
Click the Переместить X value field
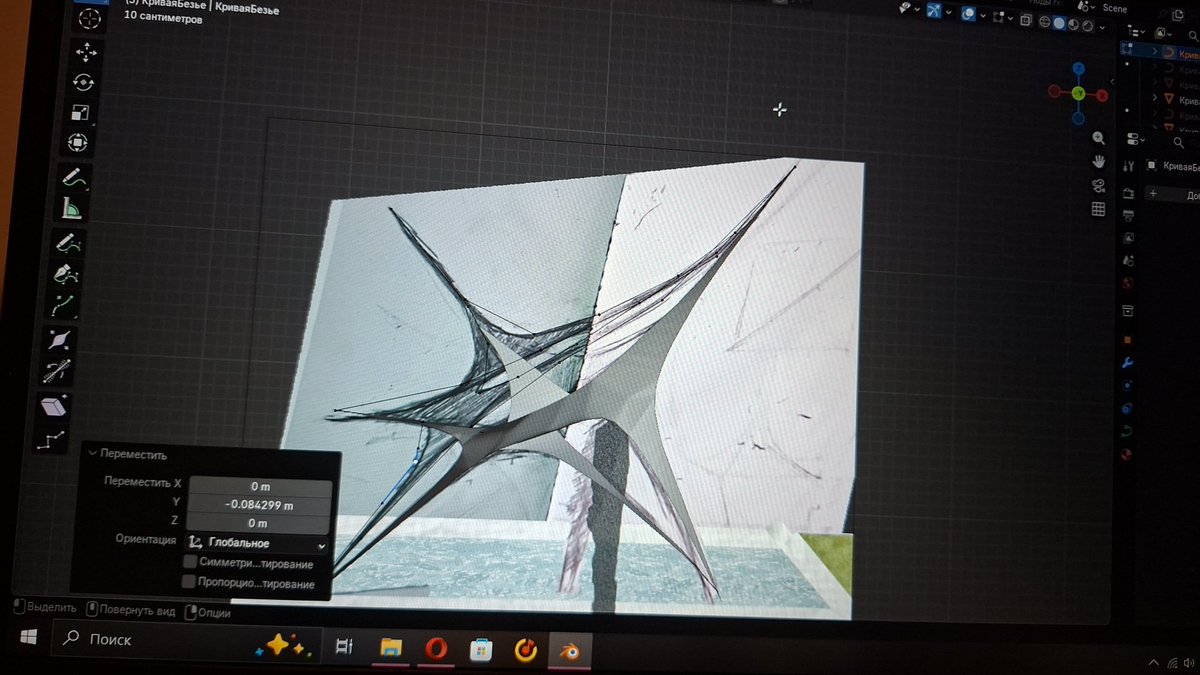point(260,487)
